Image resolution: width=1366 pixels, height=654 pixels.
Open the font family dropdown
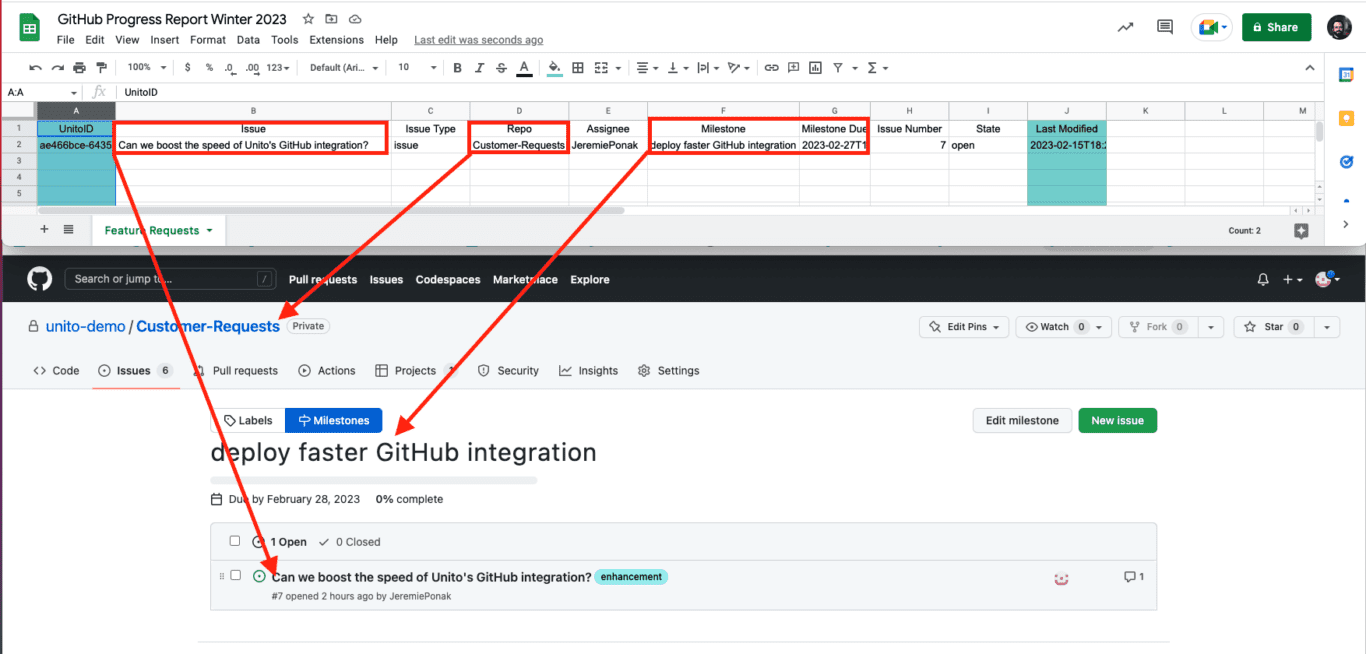tap(344, 68)
